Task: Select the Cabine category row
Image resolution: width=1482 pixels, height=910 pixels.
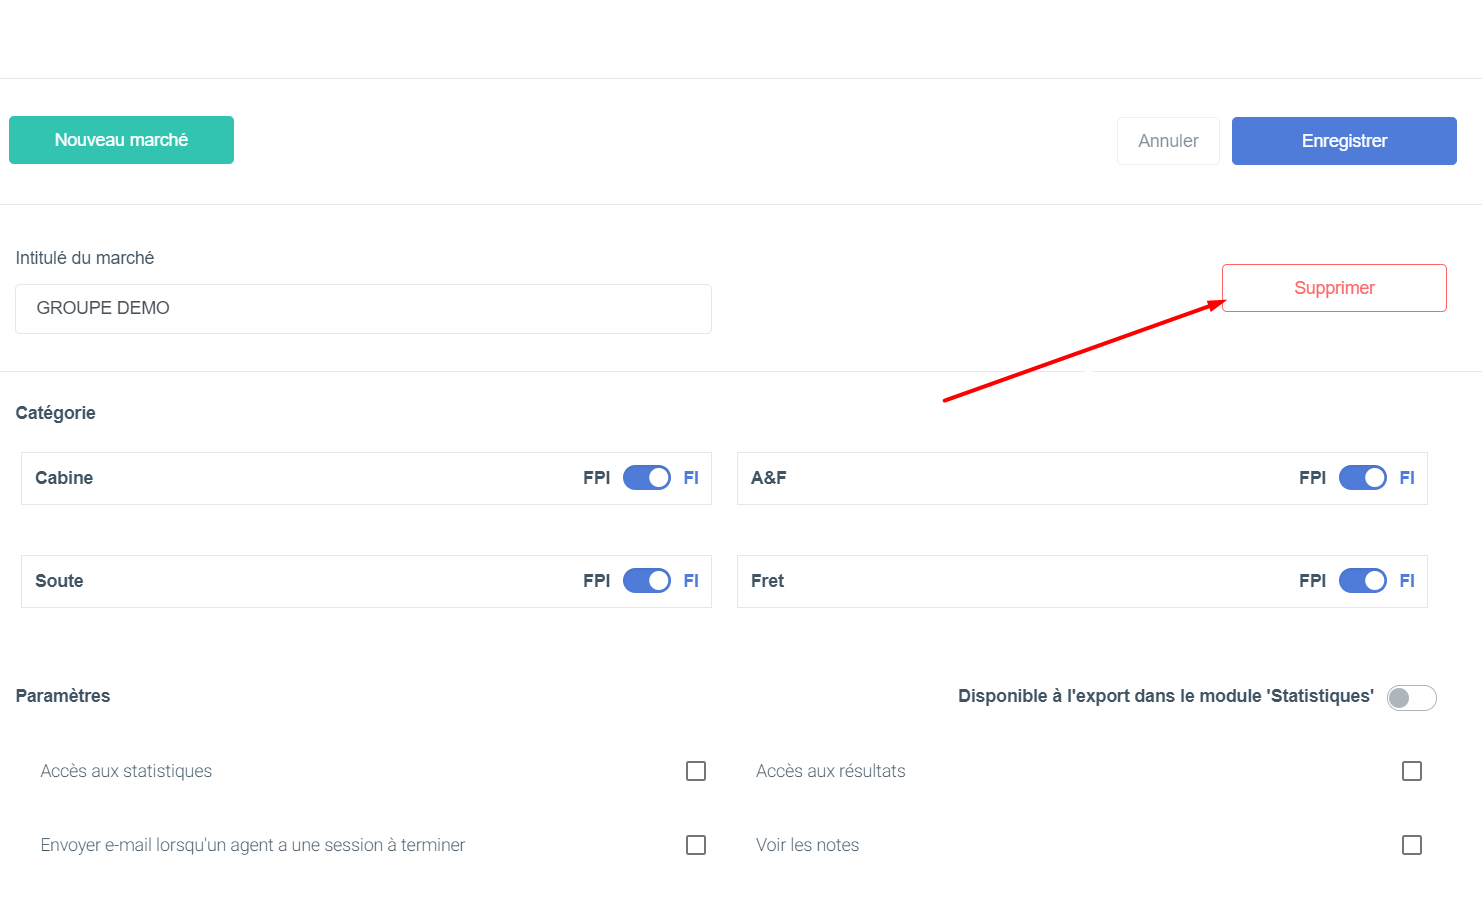Action: point(366,478)
